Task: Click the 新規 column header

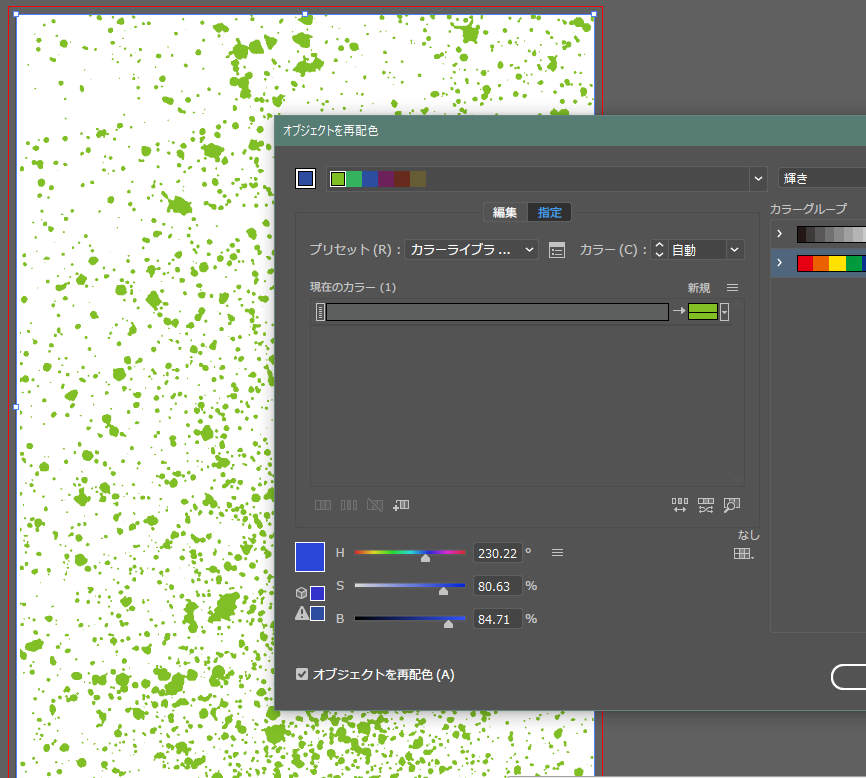Action: pos(699,288)
